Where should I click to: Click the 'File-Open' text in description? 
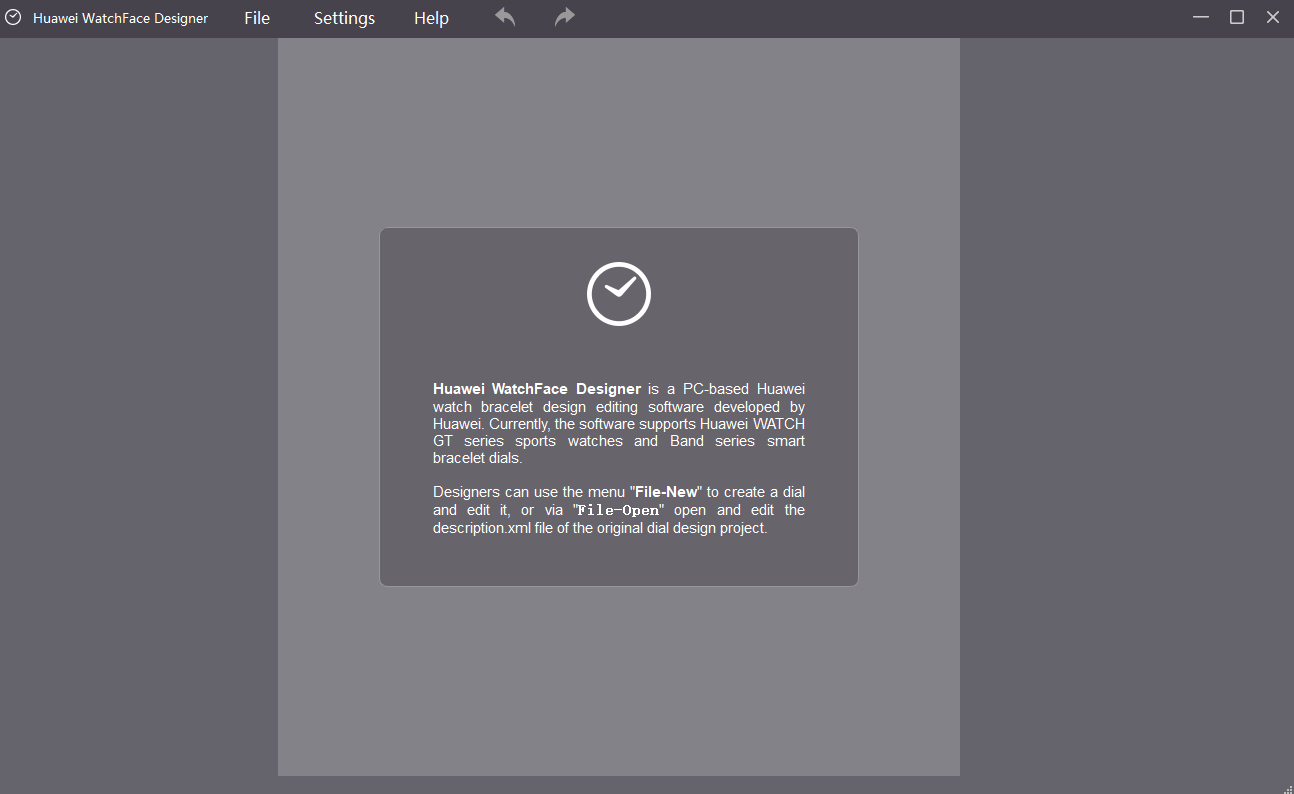619,510
